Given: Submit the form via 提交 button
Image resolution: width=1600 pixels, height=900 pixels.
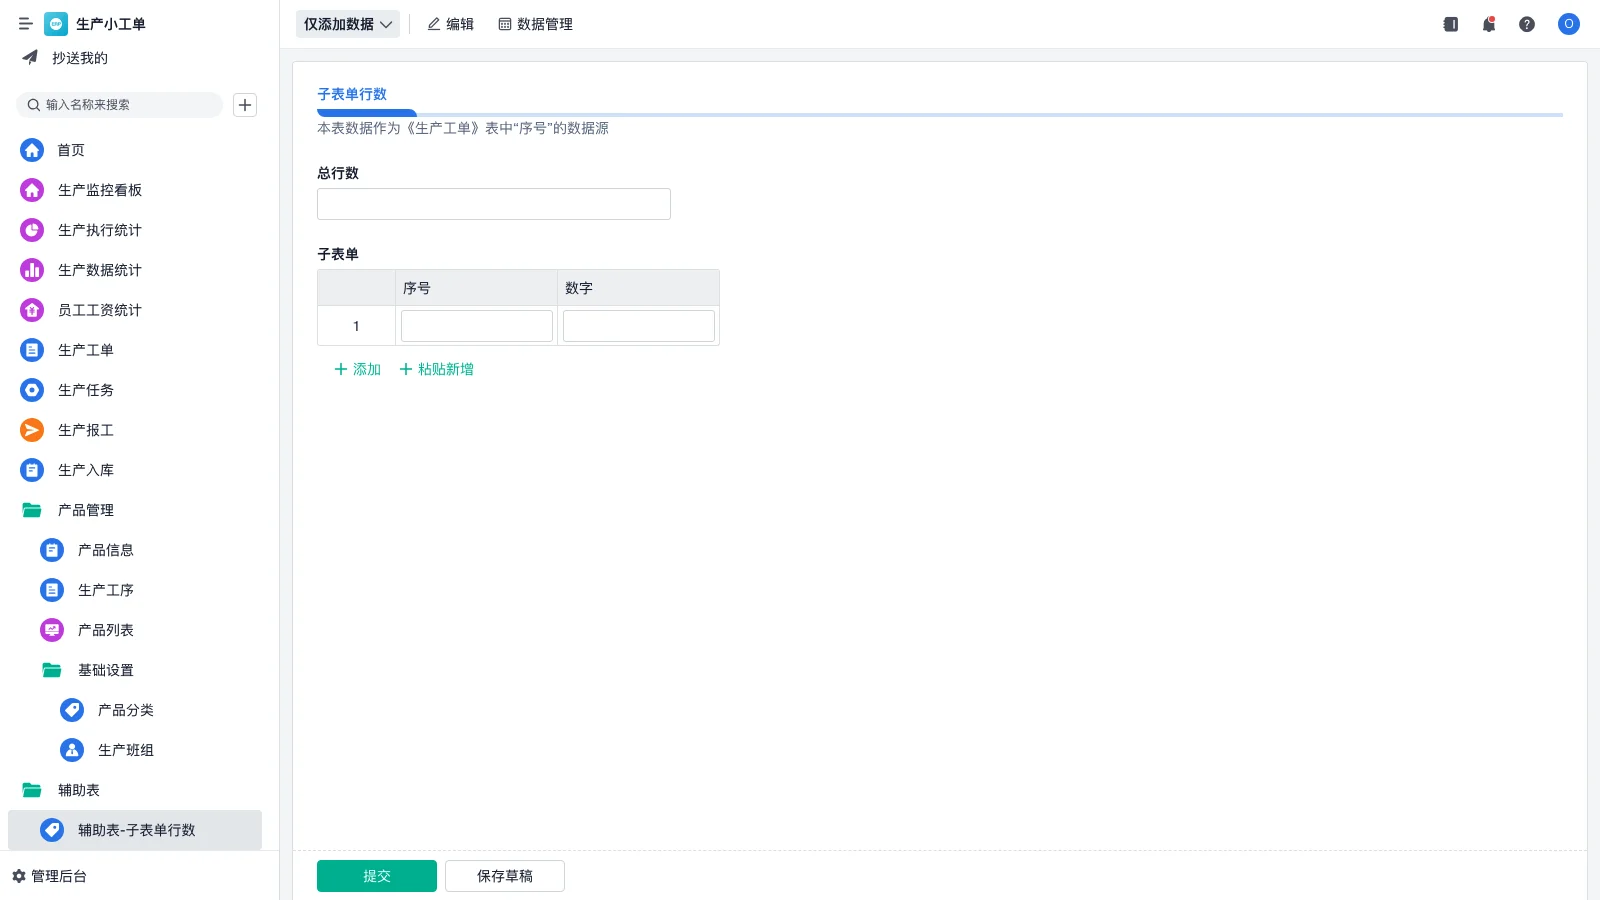Looking at the screenshot, I should point(376,875).
